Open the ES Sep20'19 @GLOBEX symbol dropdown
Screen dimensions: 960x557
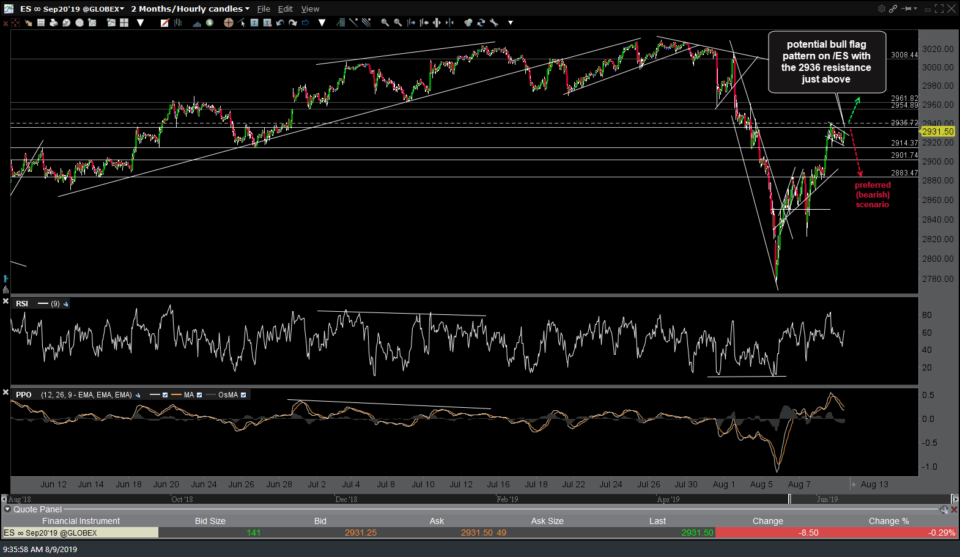pos(71,9)
